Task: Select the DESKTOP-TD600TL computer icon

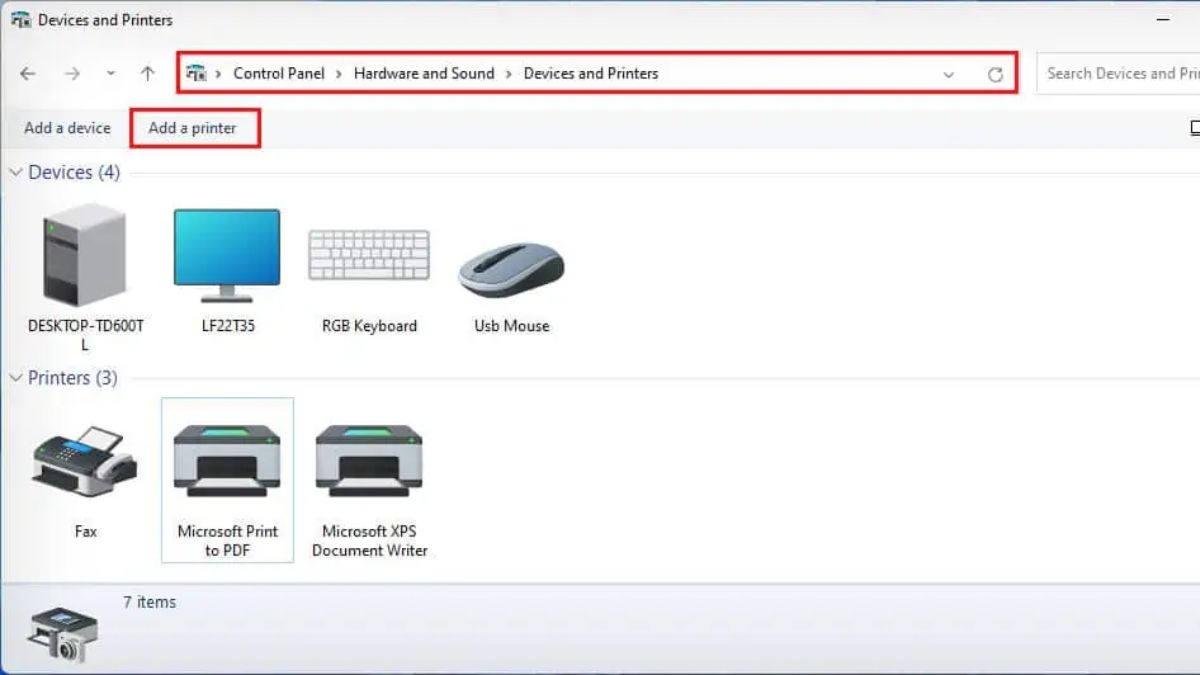Action: point(85,257)
